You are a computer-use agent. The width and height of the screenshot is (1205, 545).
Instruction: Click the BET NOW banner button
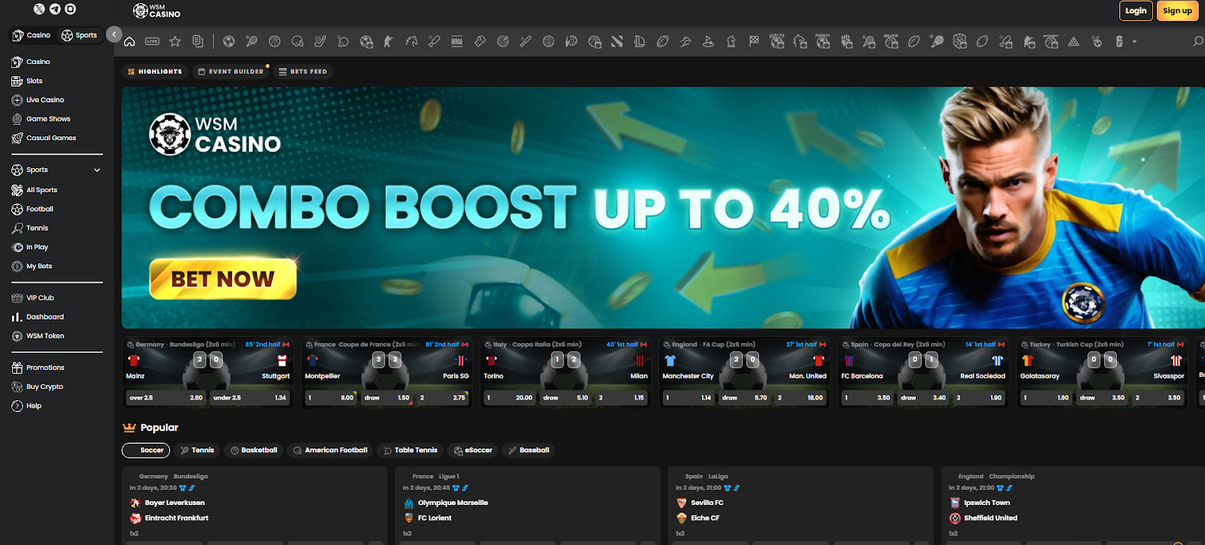[223, 279]
